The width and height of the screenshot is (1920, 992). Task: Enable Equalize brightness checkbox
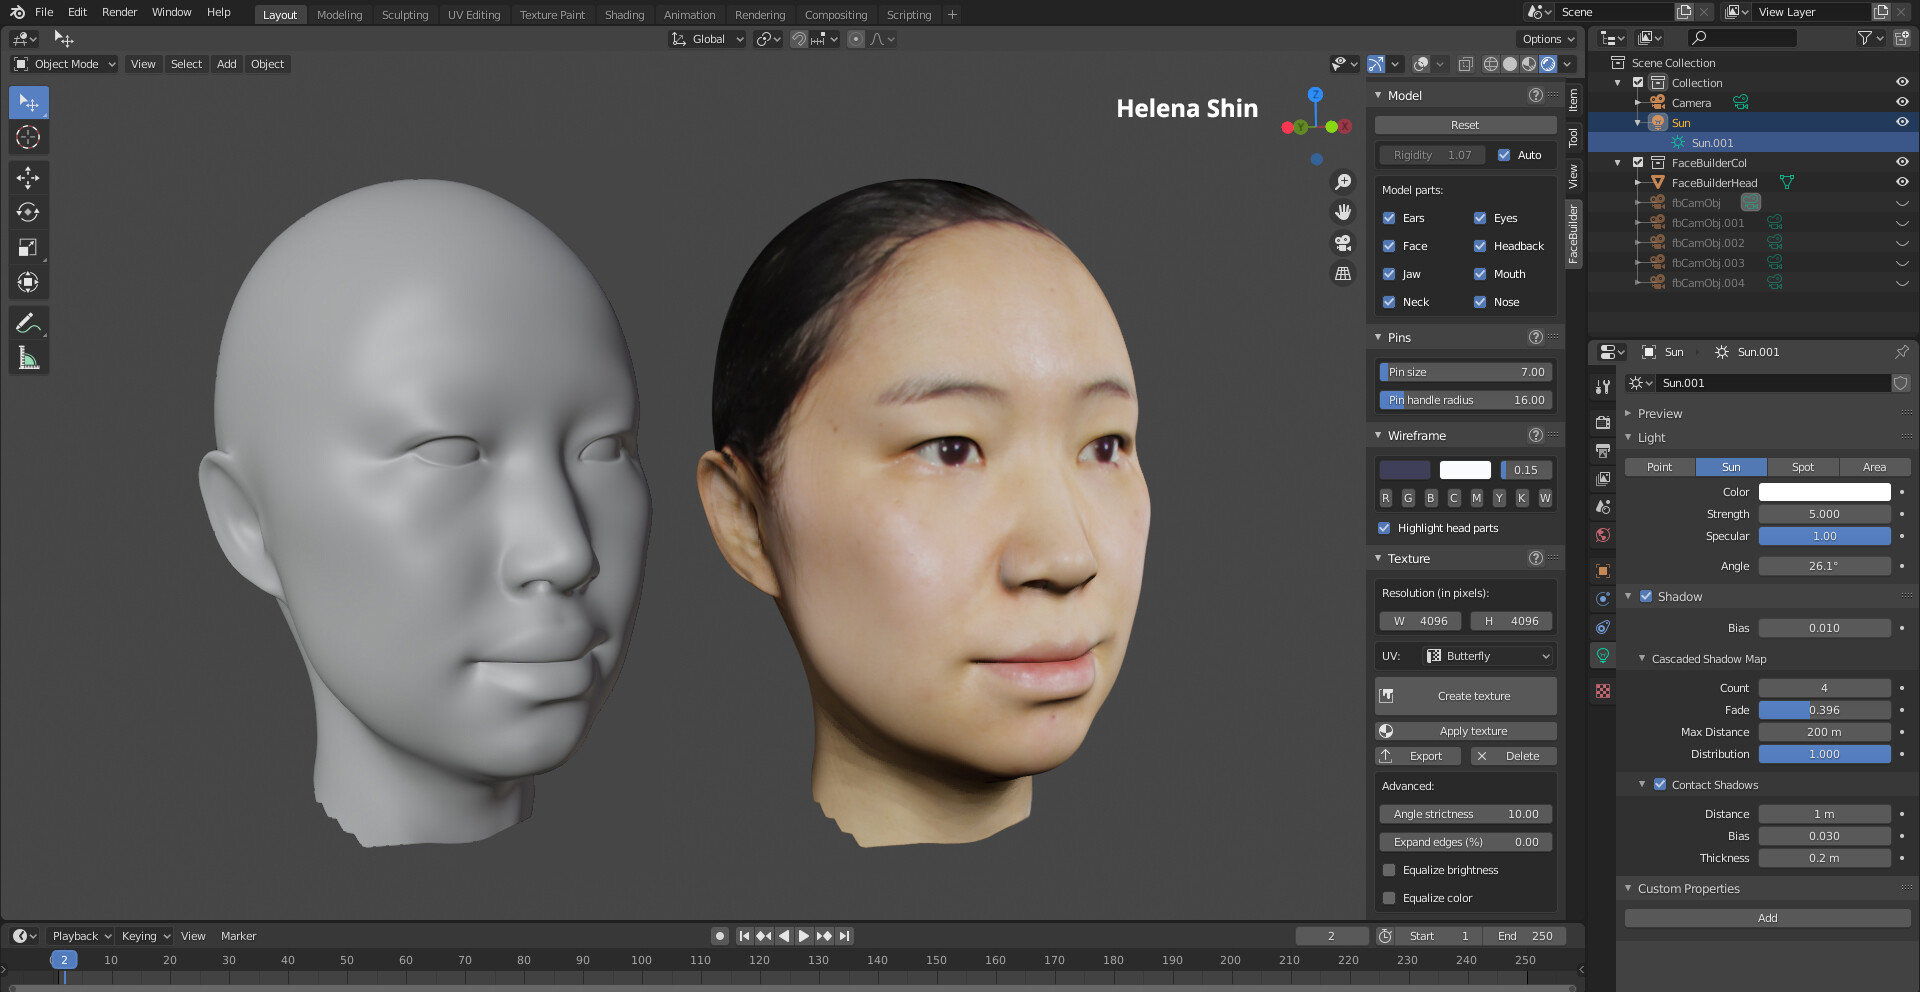pos(1389,870)
